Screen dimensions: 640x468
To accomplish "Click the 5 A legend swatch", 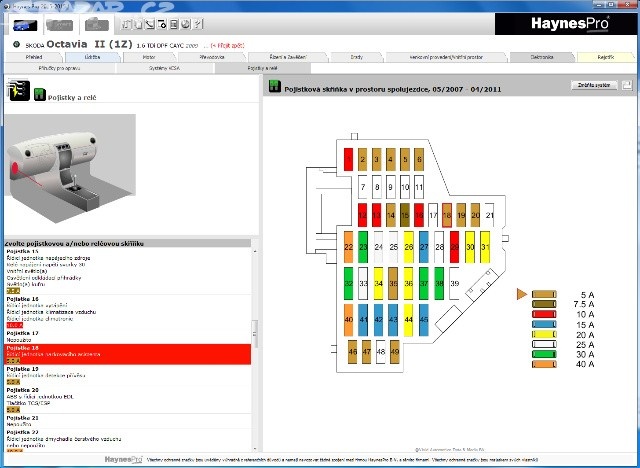I will click(x=544, y=295).
